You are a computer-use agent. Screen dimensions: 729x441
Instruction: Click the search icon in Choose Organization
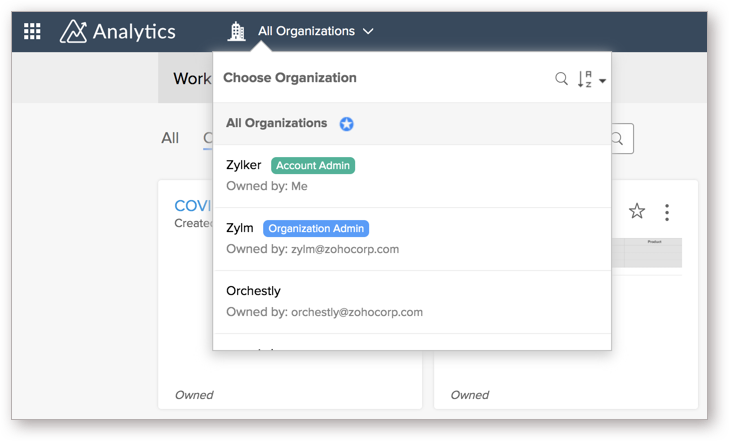(x=562, y=79)
